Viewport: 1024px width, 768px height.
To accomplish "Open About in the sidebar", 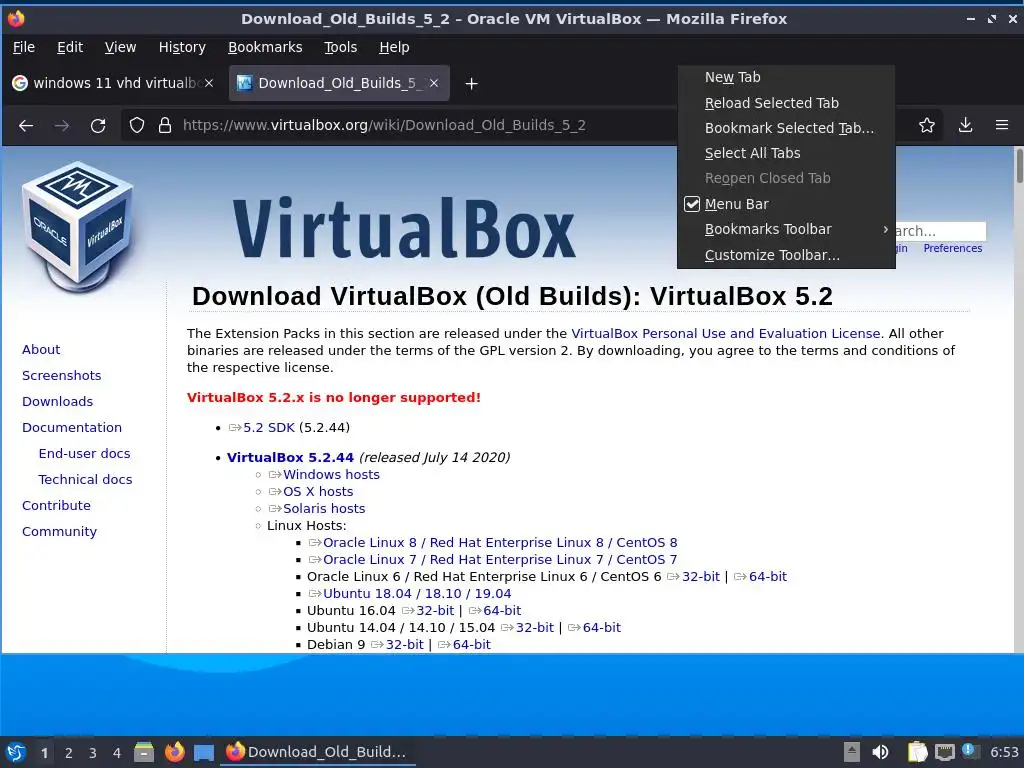I will pos(40,349).
